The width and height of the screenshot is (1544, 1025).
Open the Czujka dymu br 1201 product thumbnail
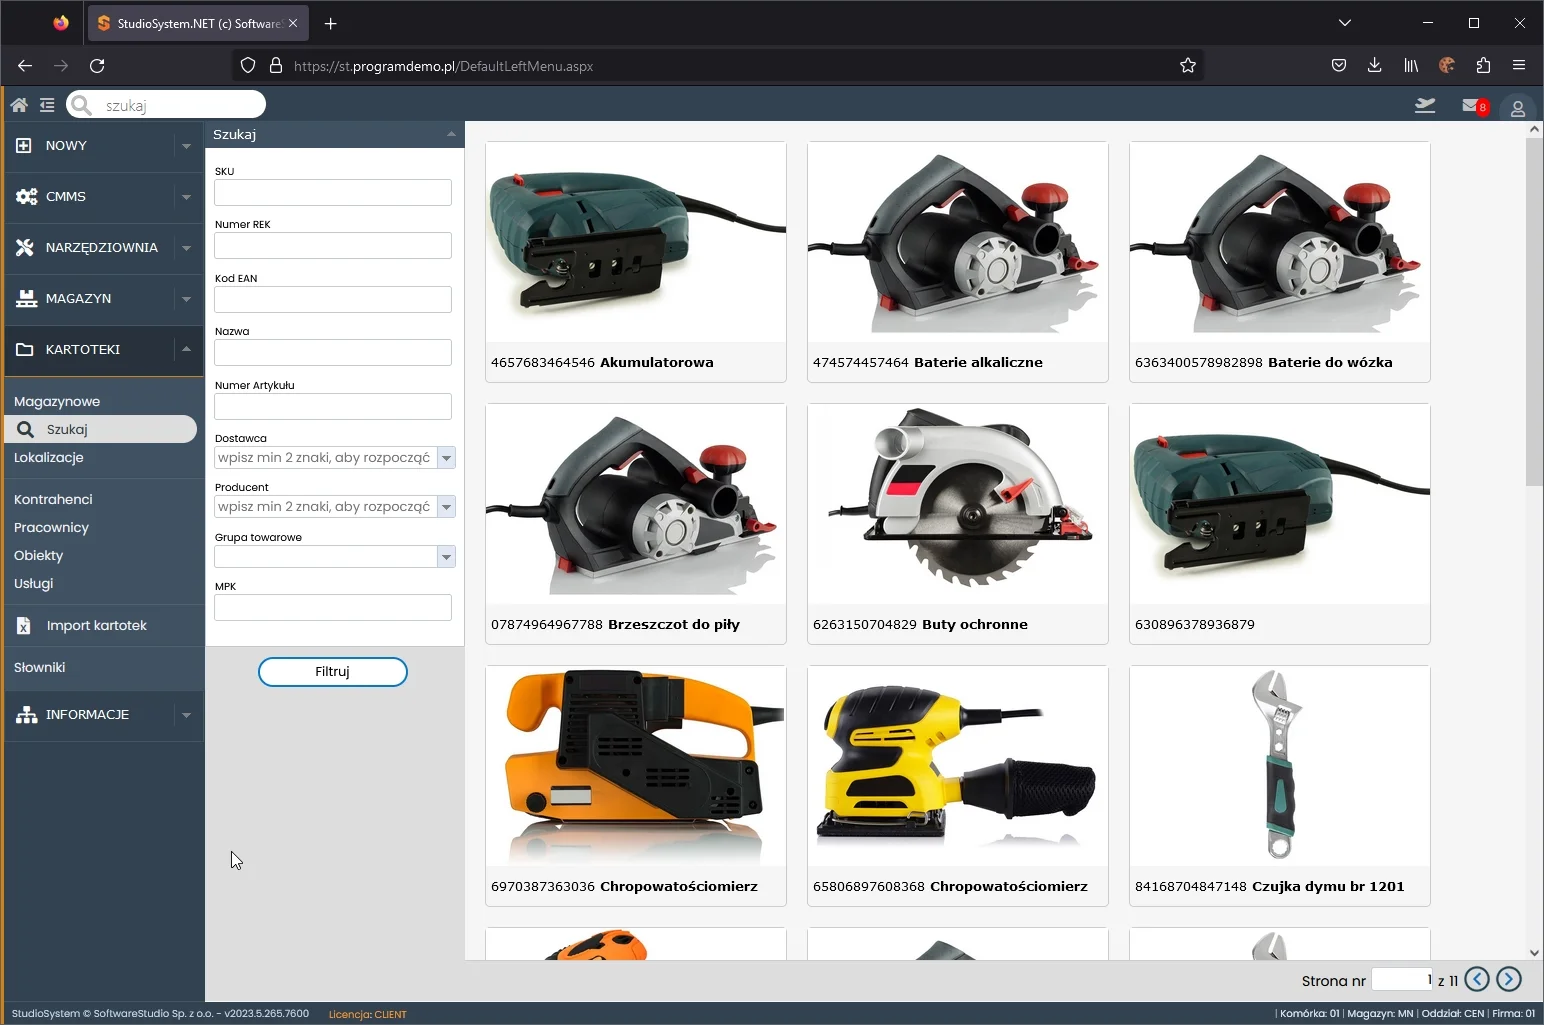point(1279,766)
